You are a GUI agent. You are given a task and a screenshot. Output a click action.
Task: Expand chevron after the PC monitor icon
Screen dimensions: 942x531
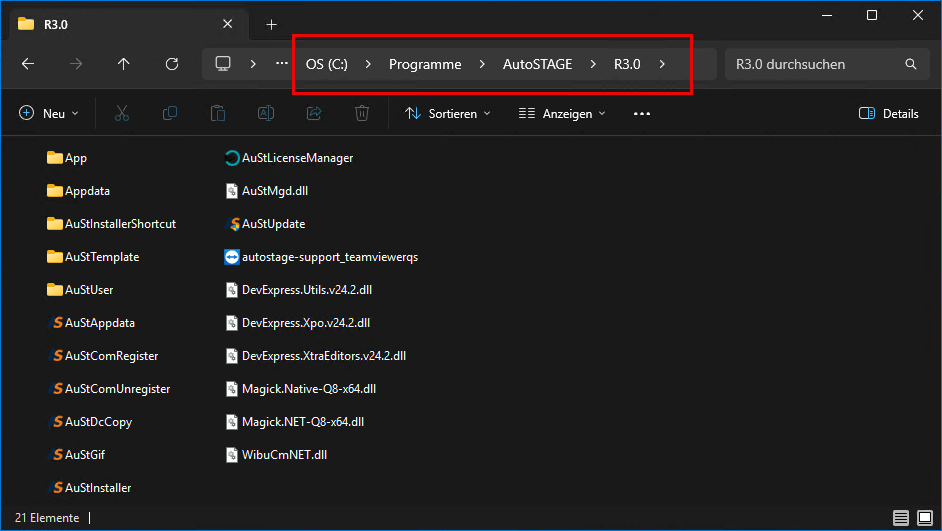[253, 64]
